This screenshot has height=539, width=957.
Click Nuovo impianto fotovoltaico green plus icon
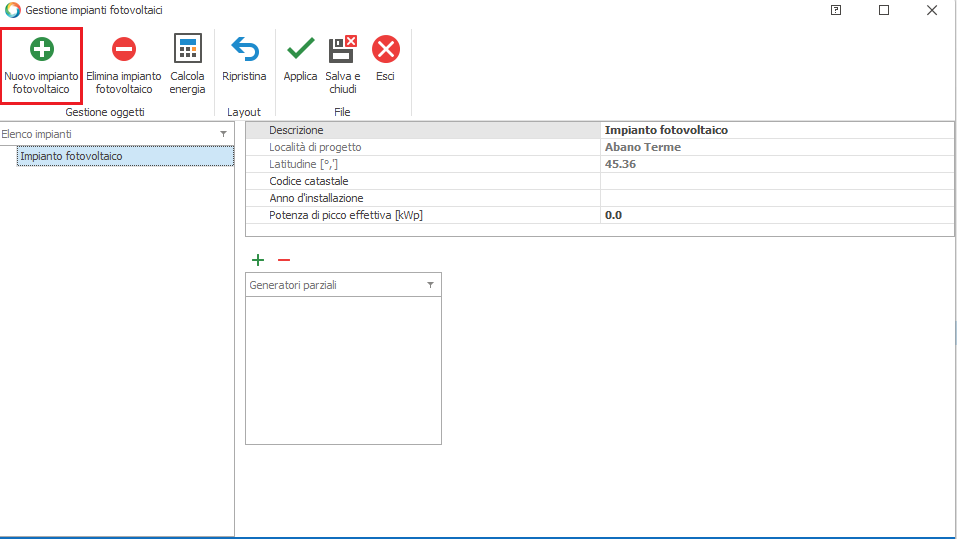tap(41, 49)
